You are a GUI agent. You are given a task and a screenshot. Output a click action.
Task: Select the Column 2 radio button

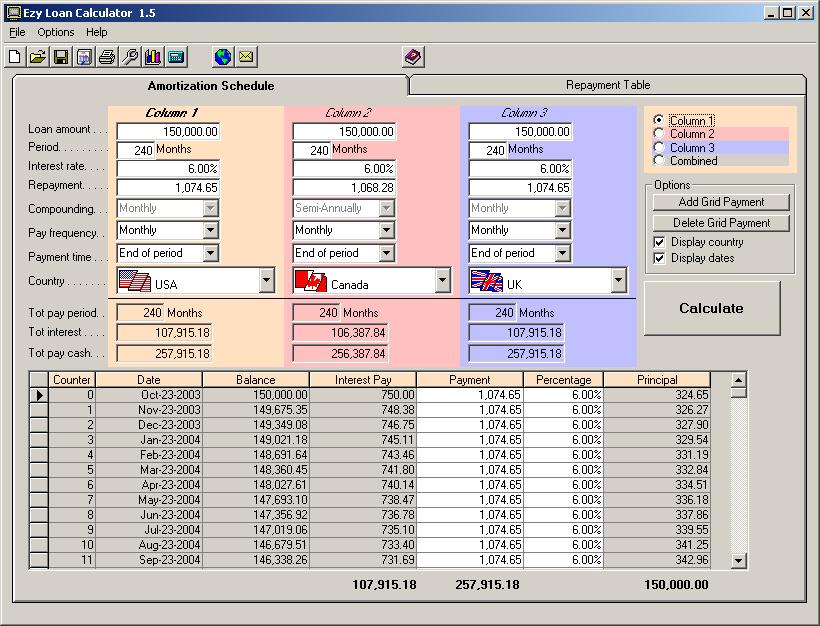pyautogui.click(x=659, y=133)
